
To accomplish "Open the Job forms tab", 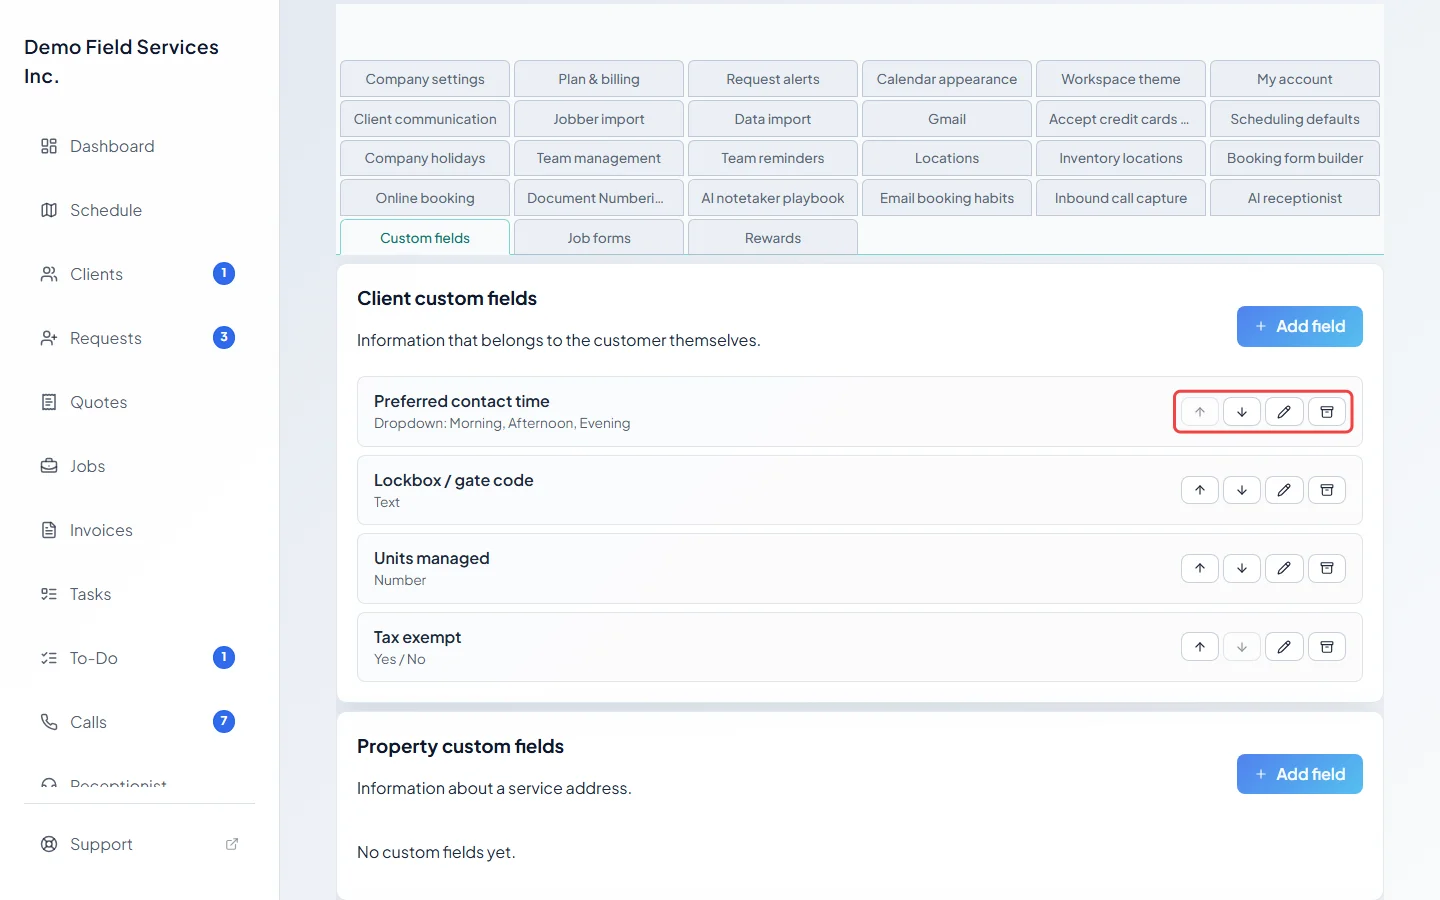I will (599, 238).
